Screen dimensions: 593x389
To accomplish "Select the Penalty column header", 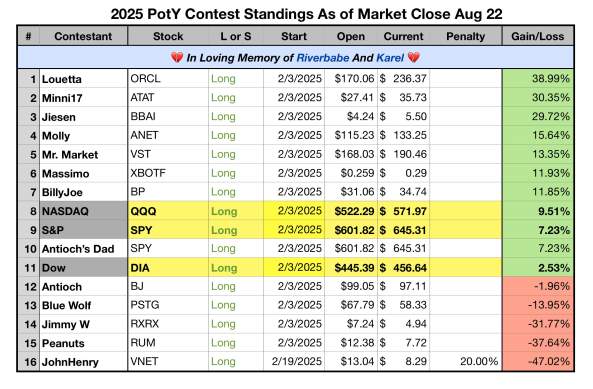I will [466, 36].
